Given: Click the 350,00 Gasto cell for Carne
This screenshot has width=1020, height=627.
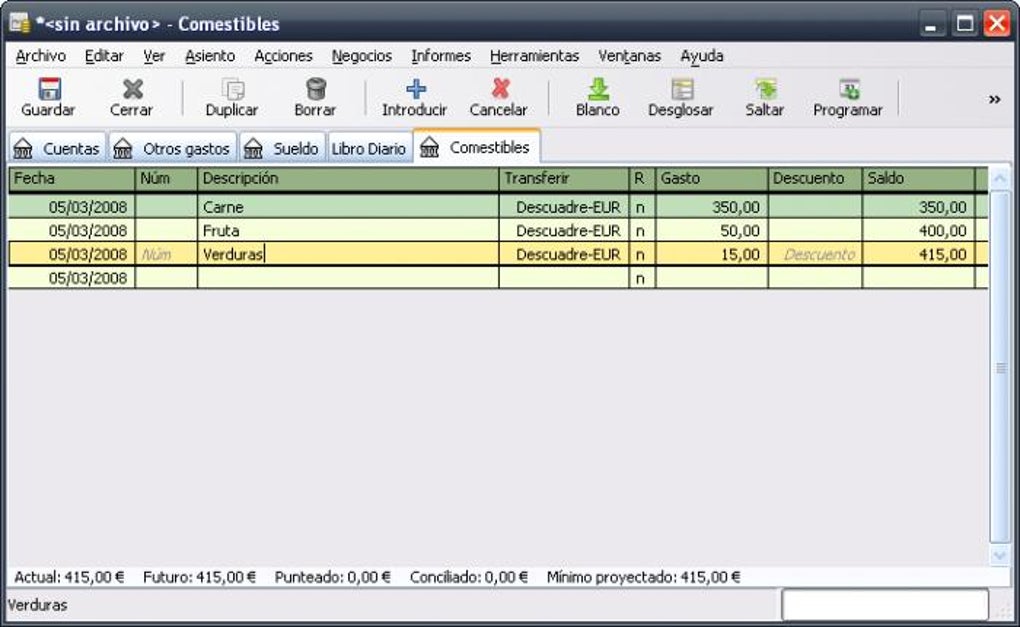Looking at the screenshot, I should pos(712,207).
